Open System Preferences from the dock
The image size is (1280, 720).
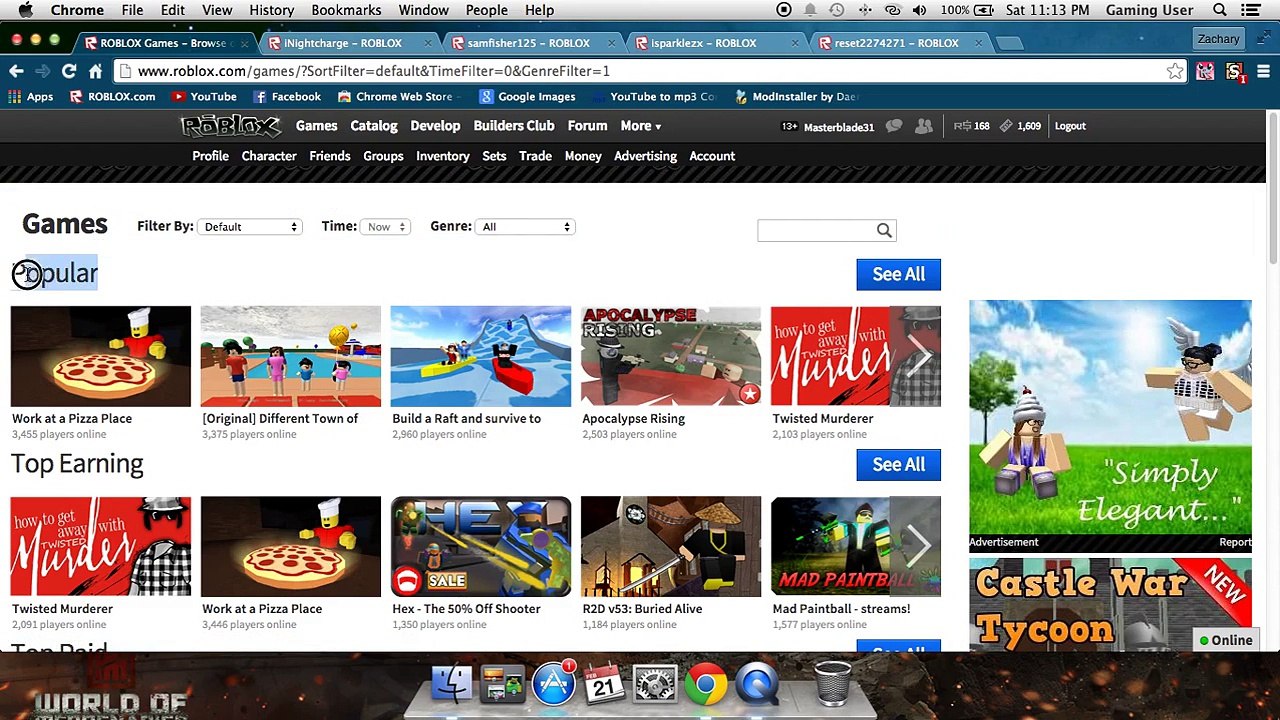(655, 685)
